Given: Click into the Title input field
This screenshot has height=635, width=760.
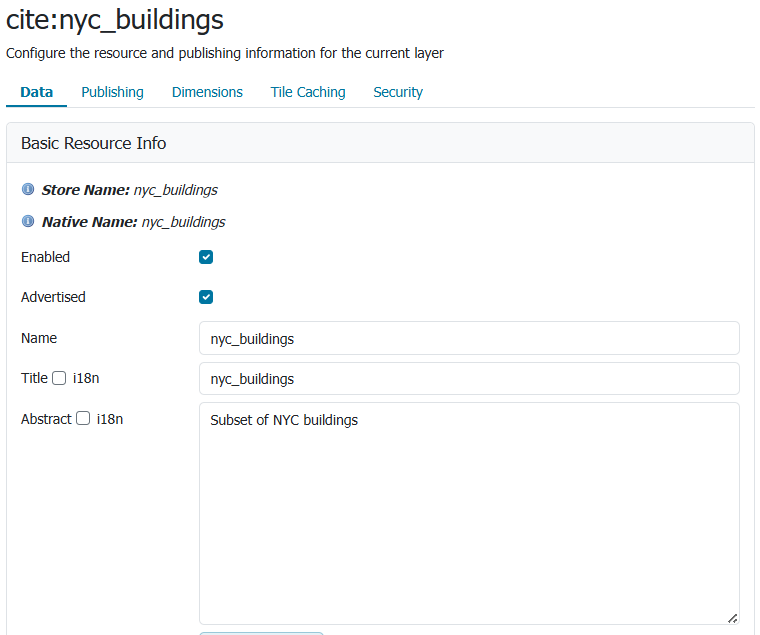Looking at the screenshot, I should point(469,378).
